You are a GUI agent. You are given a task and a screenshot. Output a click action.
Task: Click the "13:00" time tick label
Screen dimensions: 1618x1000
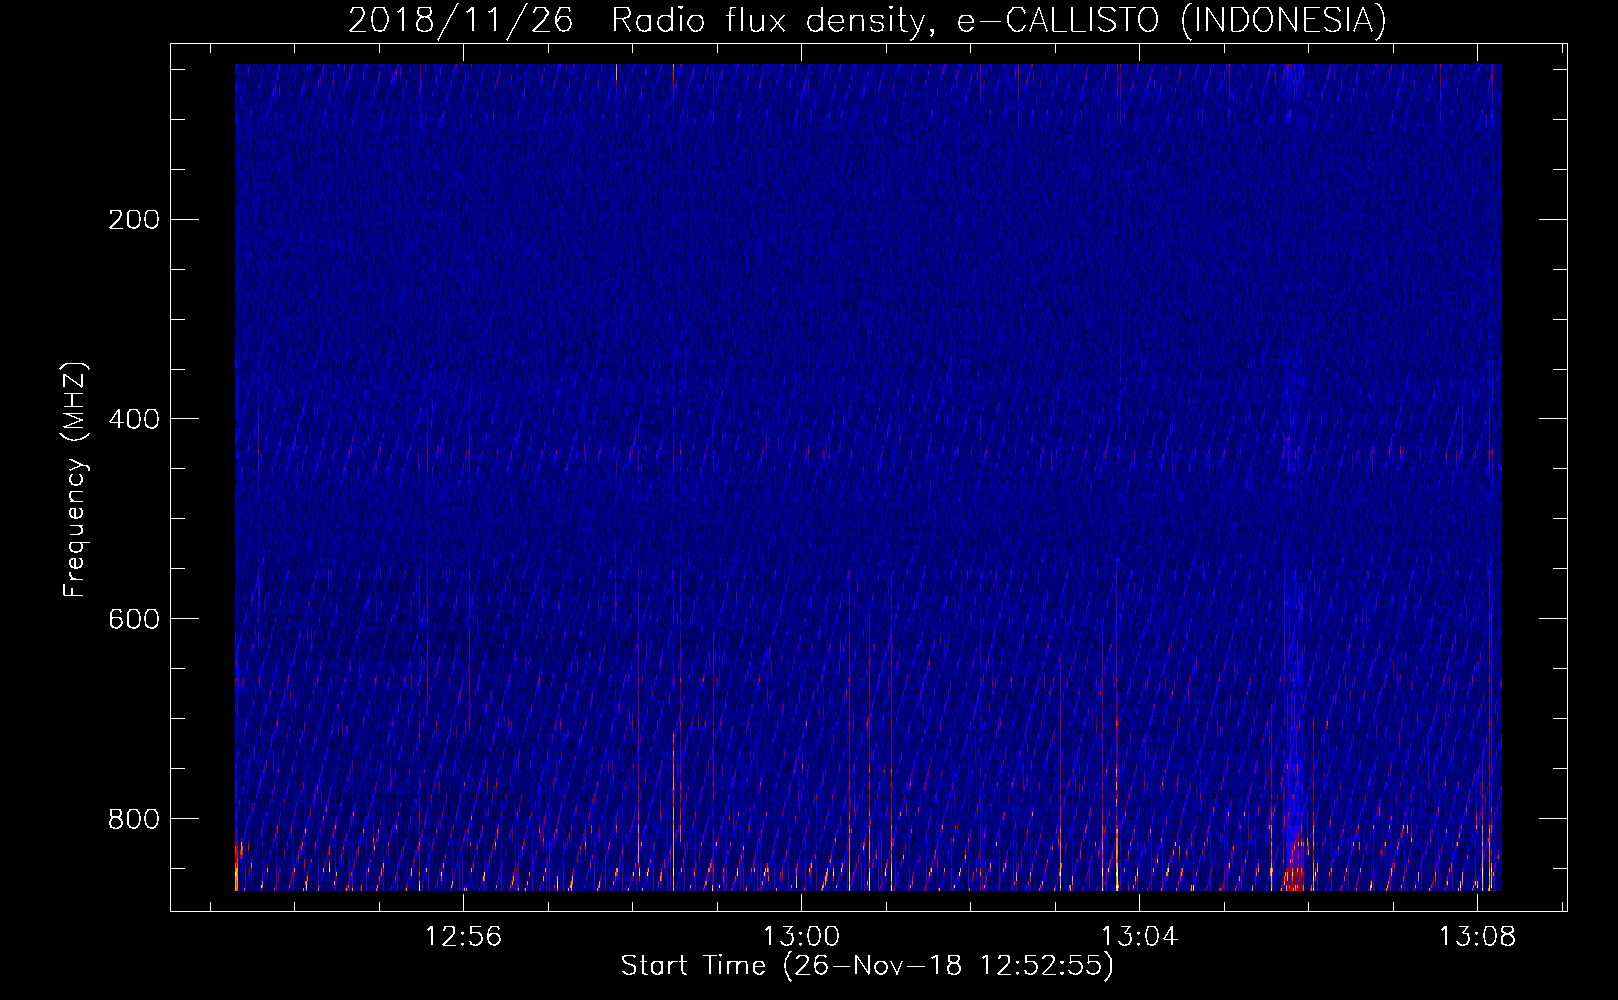click(801, 937)
